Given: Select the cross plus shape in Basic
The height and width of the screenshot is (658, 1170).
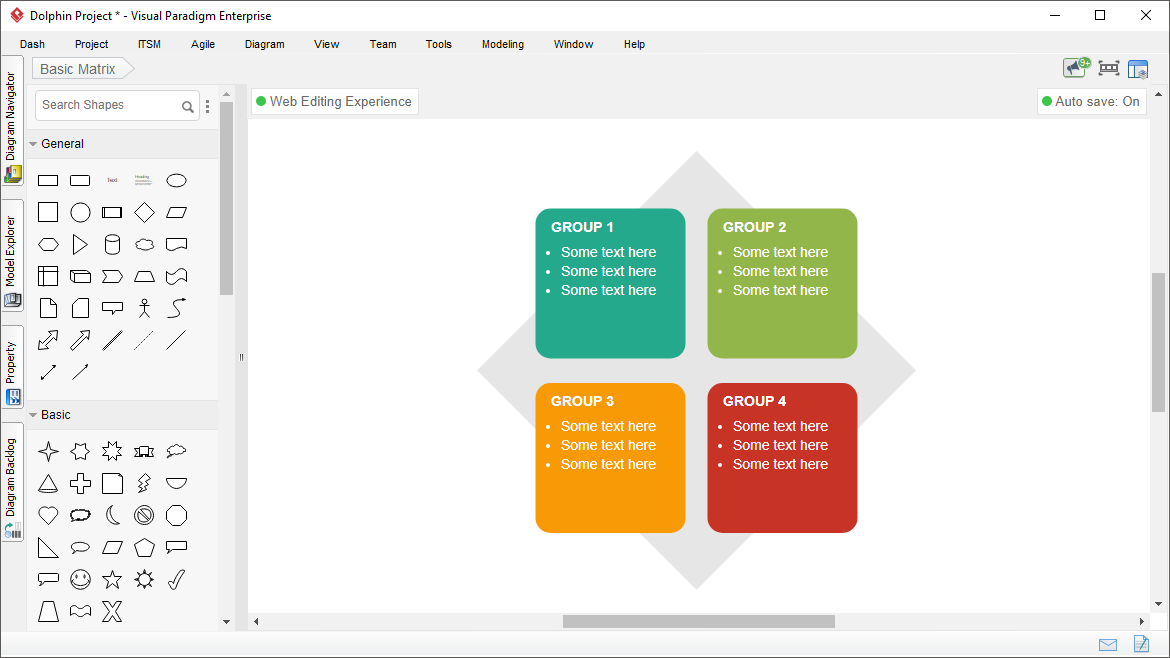Looking at the screenshot, I should point(80,483).
